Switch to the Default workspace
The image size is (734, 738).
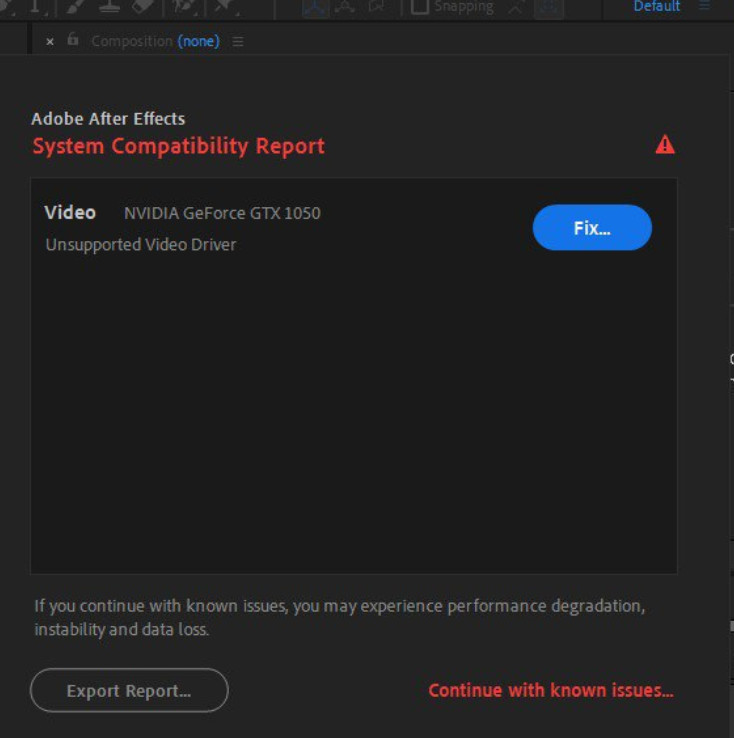[656, 6]
